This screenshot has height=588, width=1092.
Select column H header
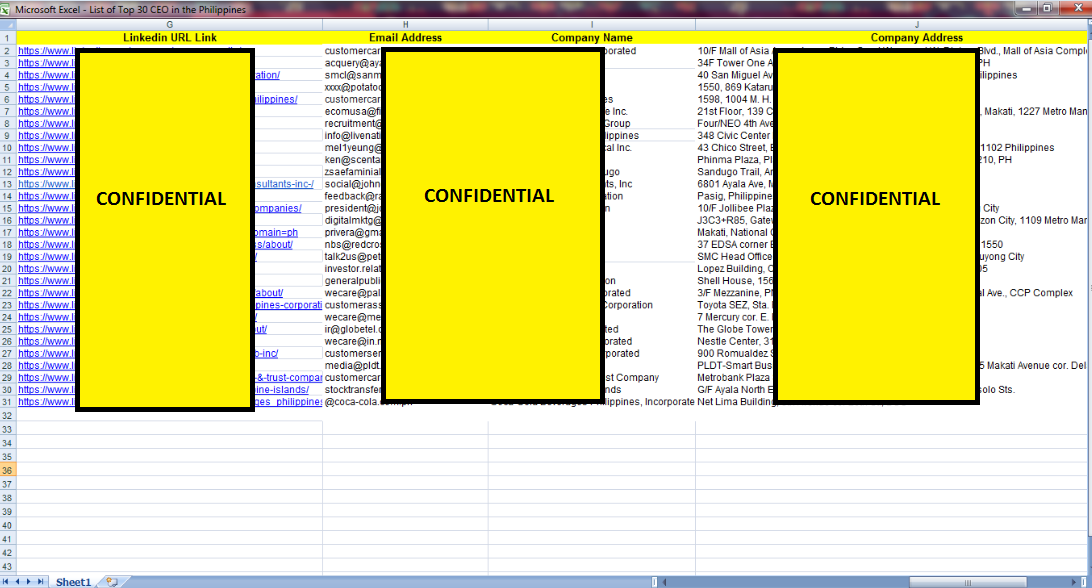click(x=405, y=24)
